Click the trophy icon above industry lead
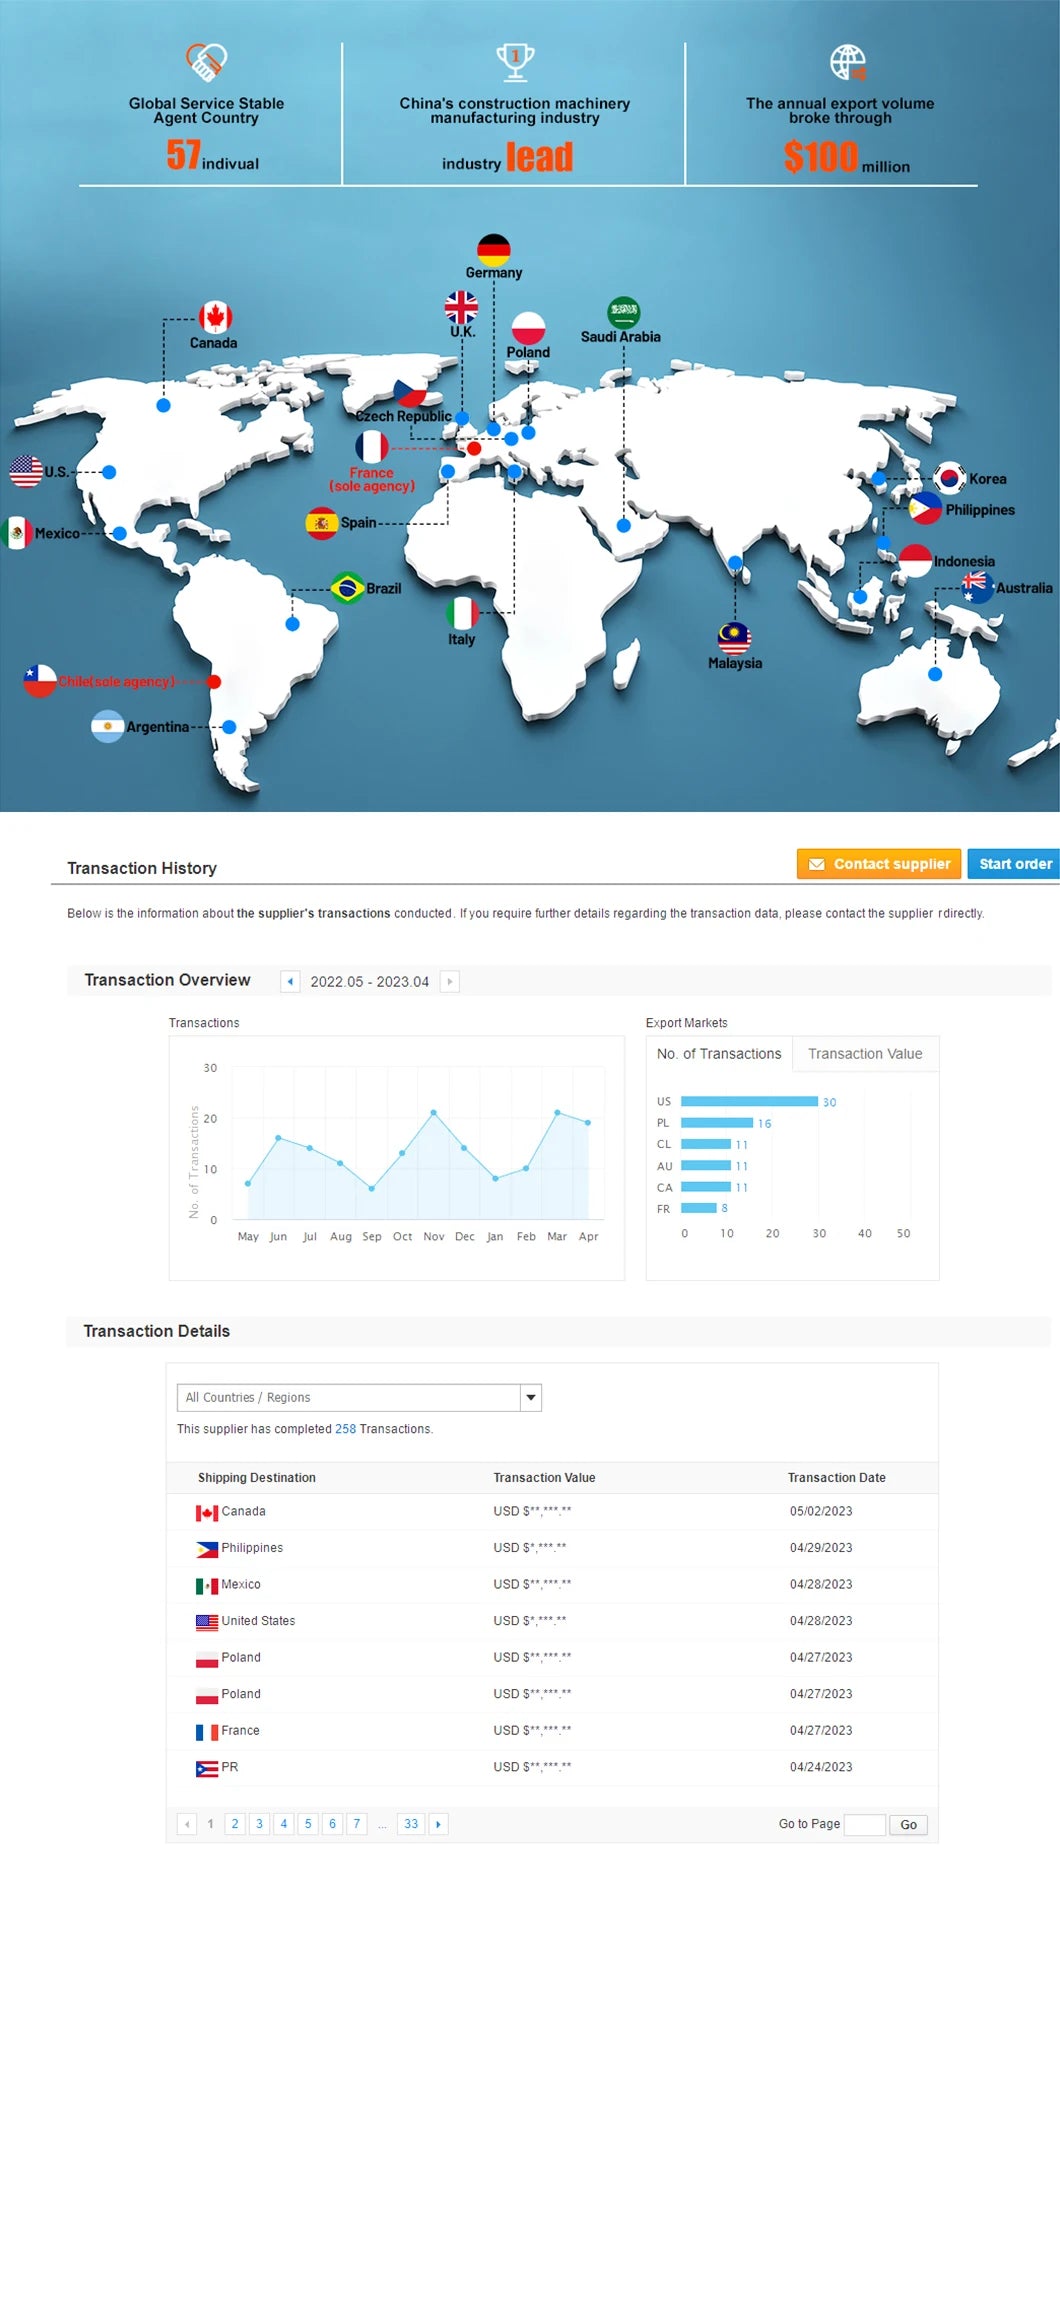This screenshot has width=1060, height=2308. pyautogui.click(x=515, y=62)
